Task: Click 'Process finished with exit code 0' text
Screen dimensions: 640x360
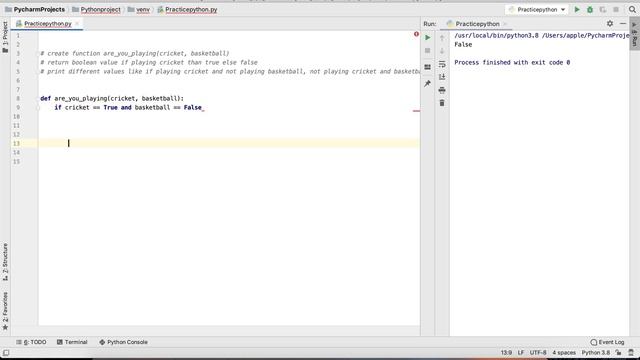Action: pyautogui.click(x=512, y=62)
